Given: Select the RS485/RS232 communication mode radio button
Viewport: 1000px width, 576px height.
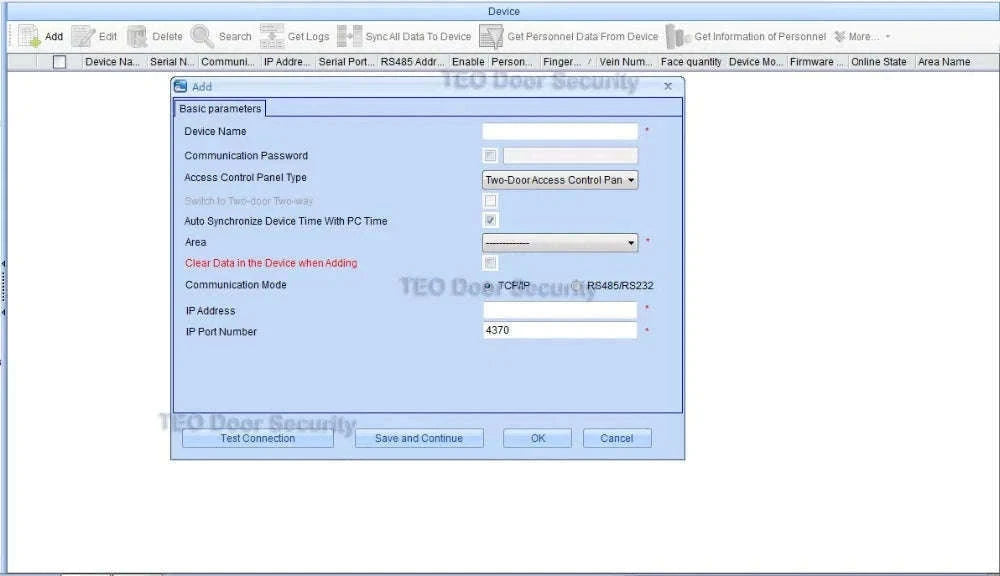Looking at the screenshot, I should coord(576,286).
